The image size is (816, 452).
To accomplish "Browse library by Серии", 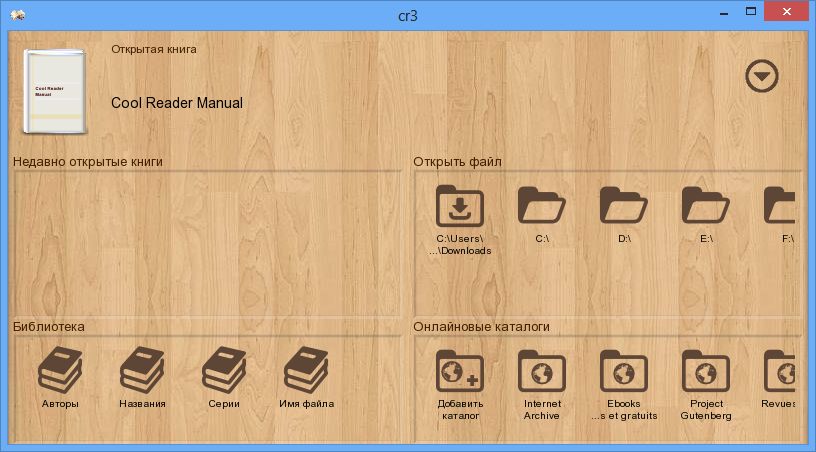I will tap(224, 370).
